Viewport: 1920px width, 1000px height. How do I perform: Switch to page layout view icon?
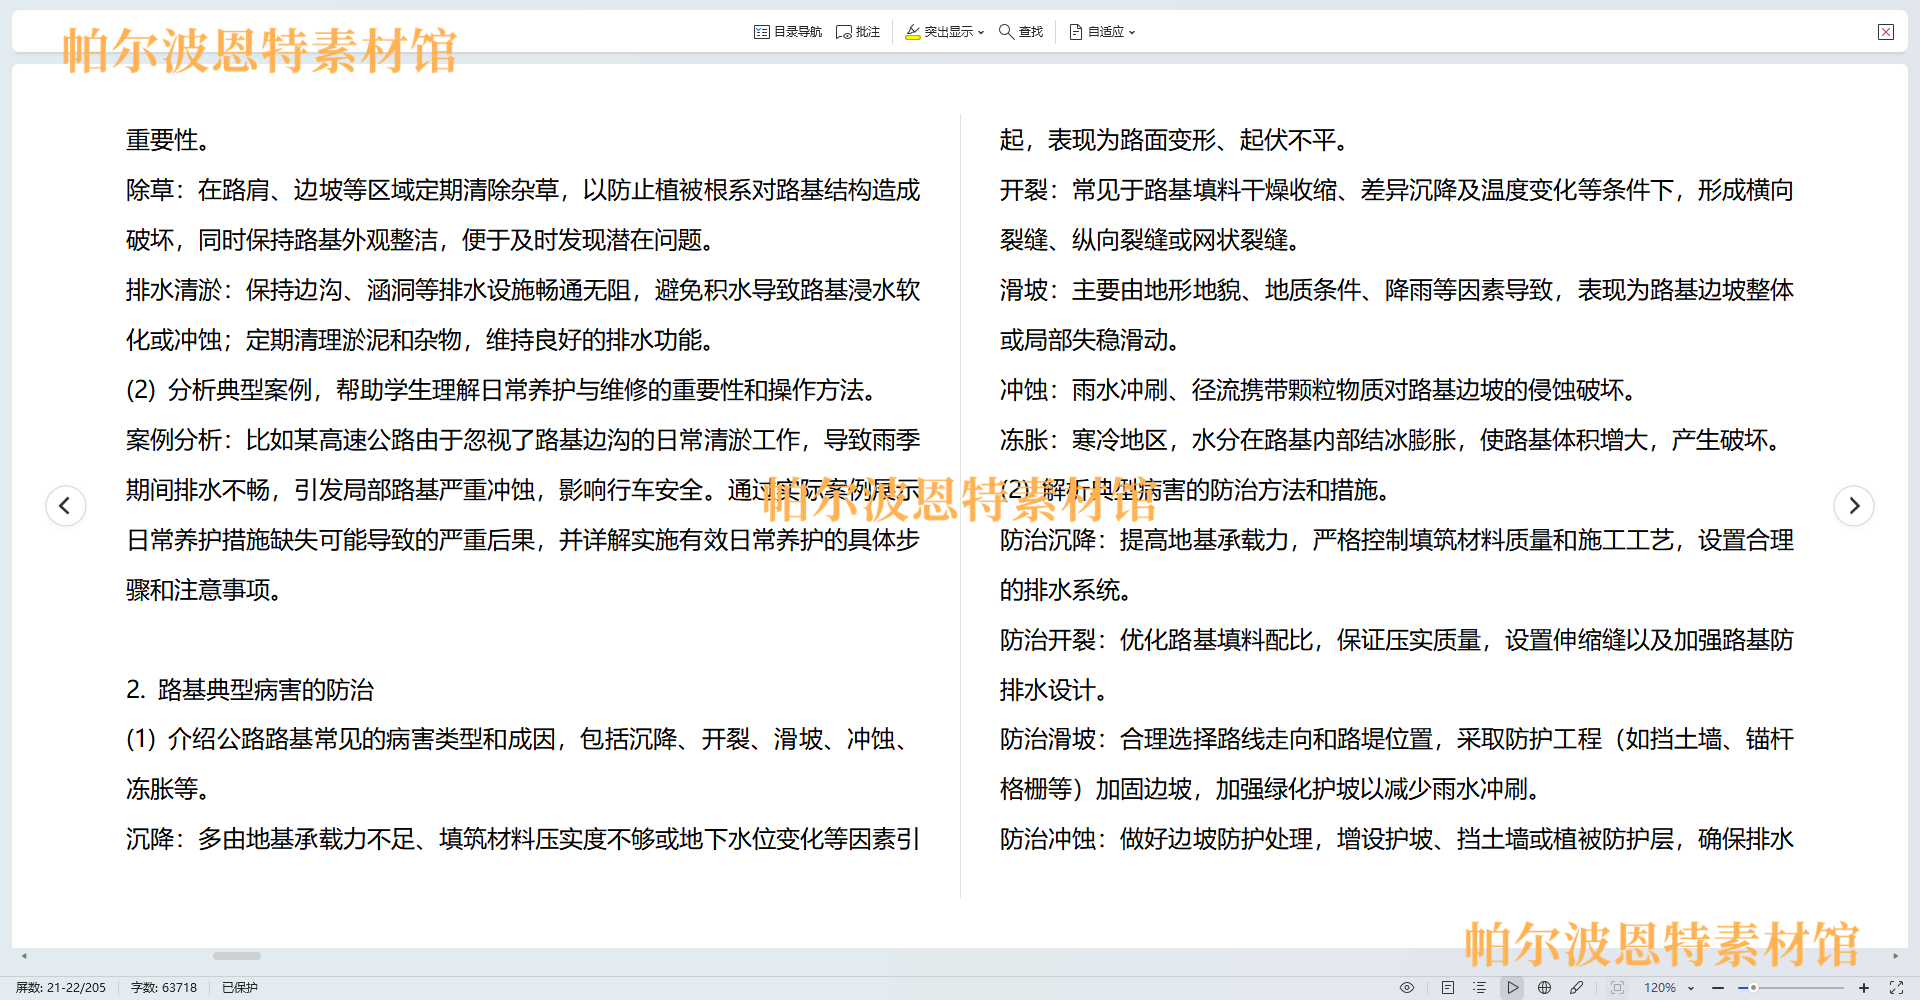point(1448,987)
